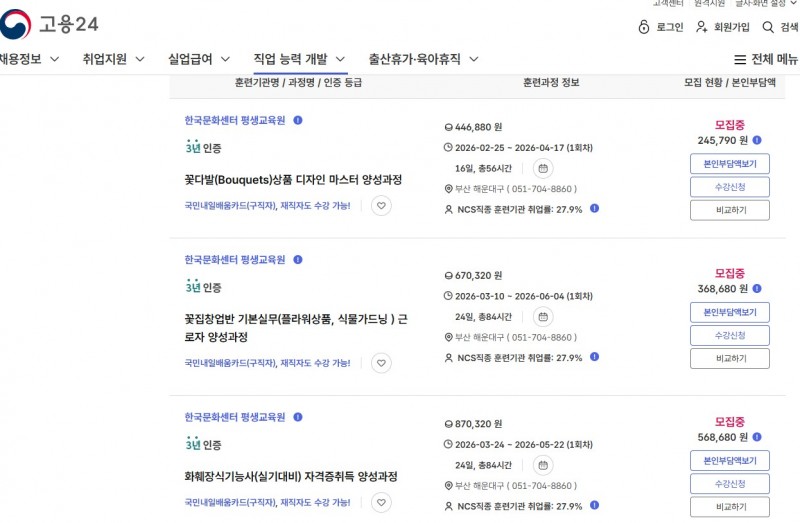Screen dimensions: 800x523
Task: Click 본인부담액보기 for the 꽃집창업반 course
Action: 729,312
